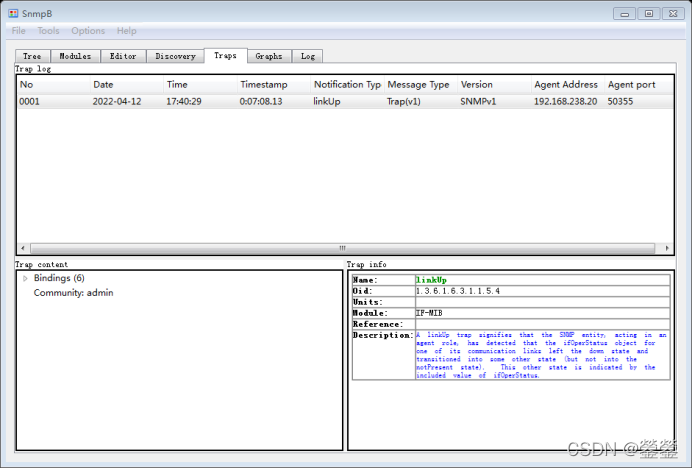Screen dimensions: 693x468
Task: Sort trap log by No column header
Action: click(x=54, y=84)
